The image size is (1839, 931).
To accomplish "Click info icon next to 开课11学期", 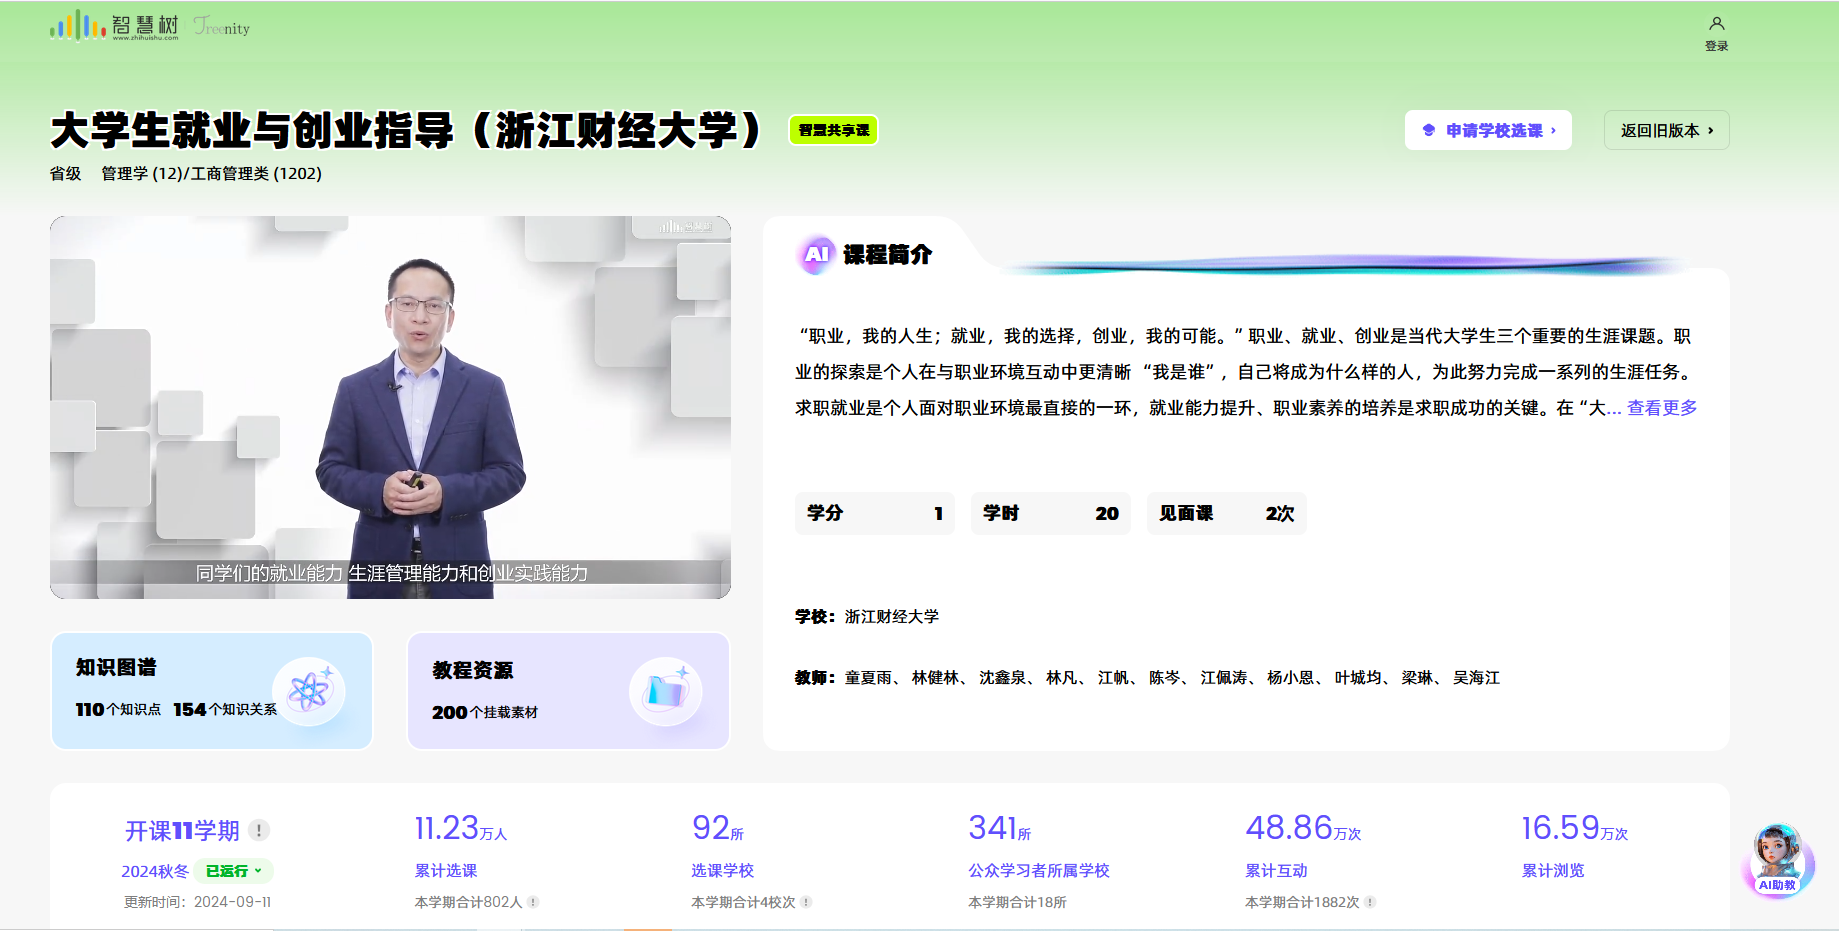I will (259, 830).
